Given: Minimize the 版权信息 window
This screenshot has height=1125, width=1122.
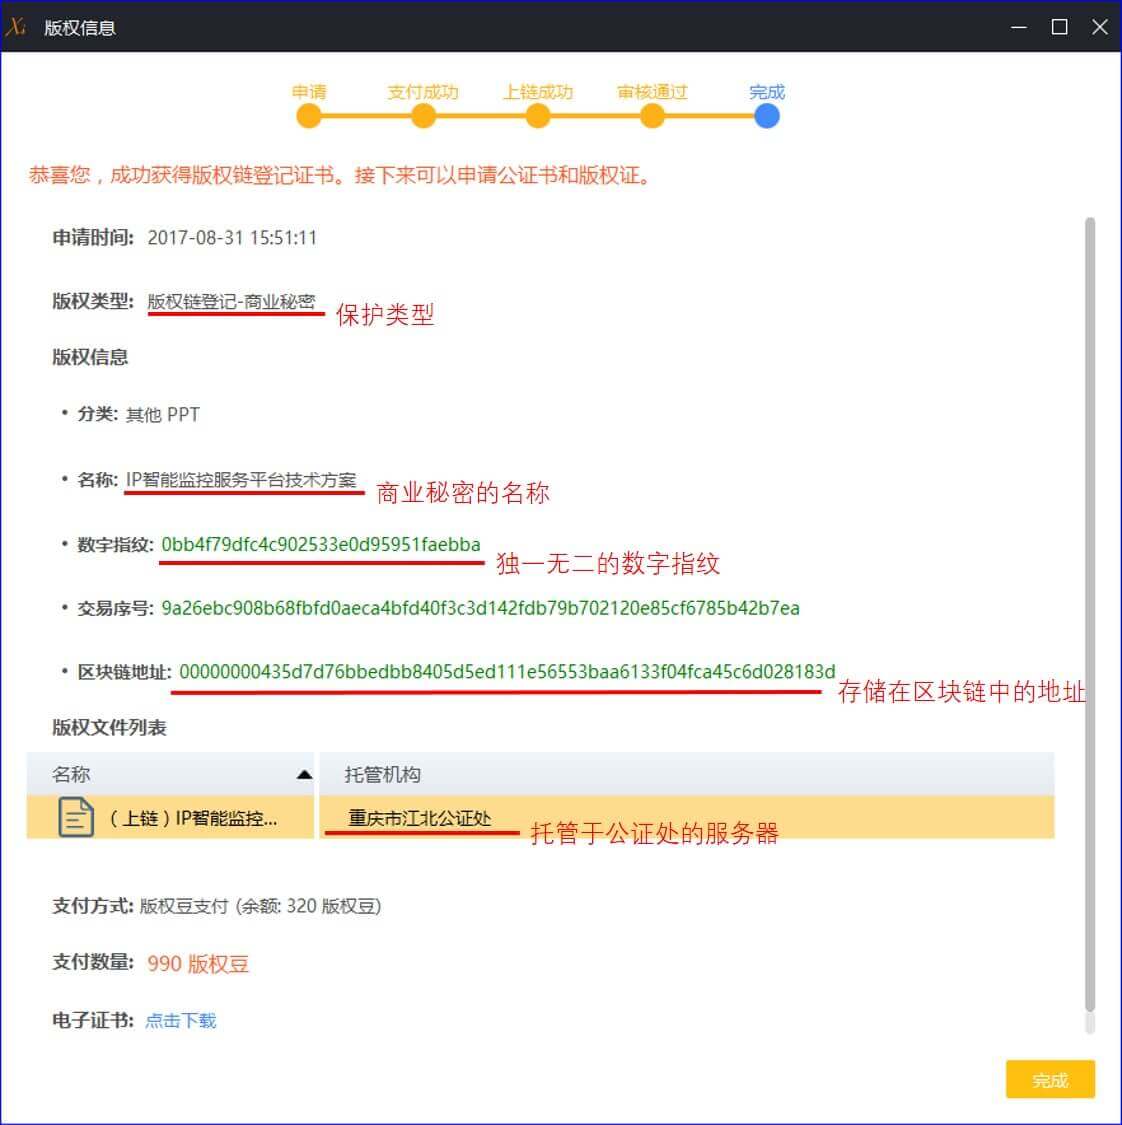Looking at the screenshot, I should 1019,27.
